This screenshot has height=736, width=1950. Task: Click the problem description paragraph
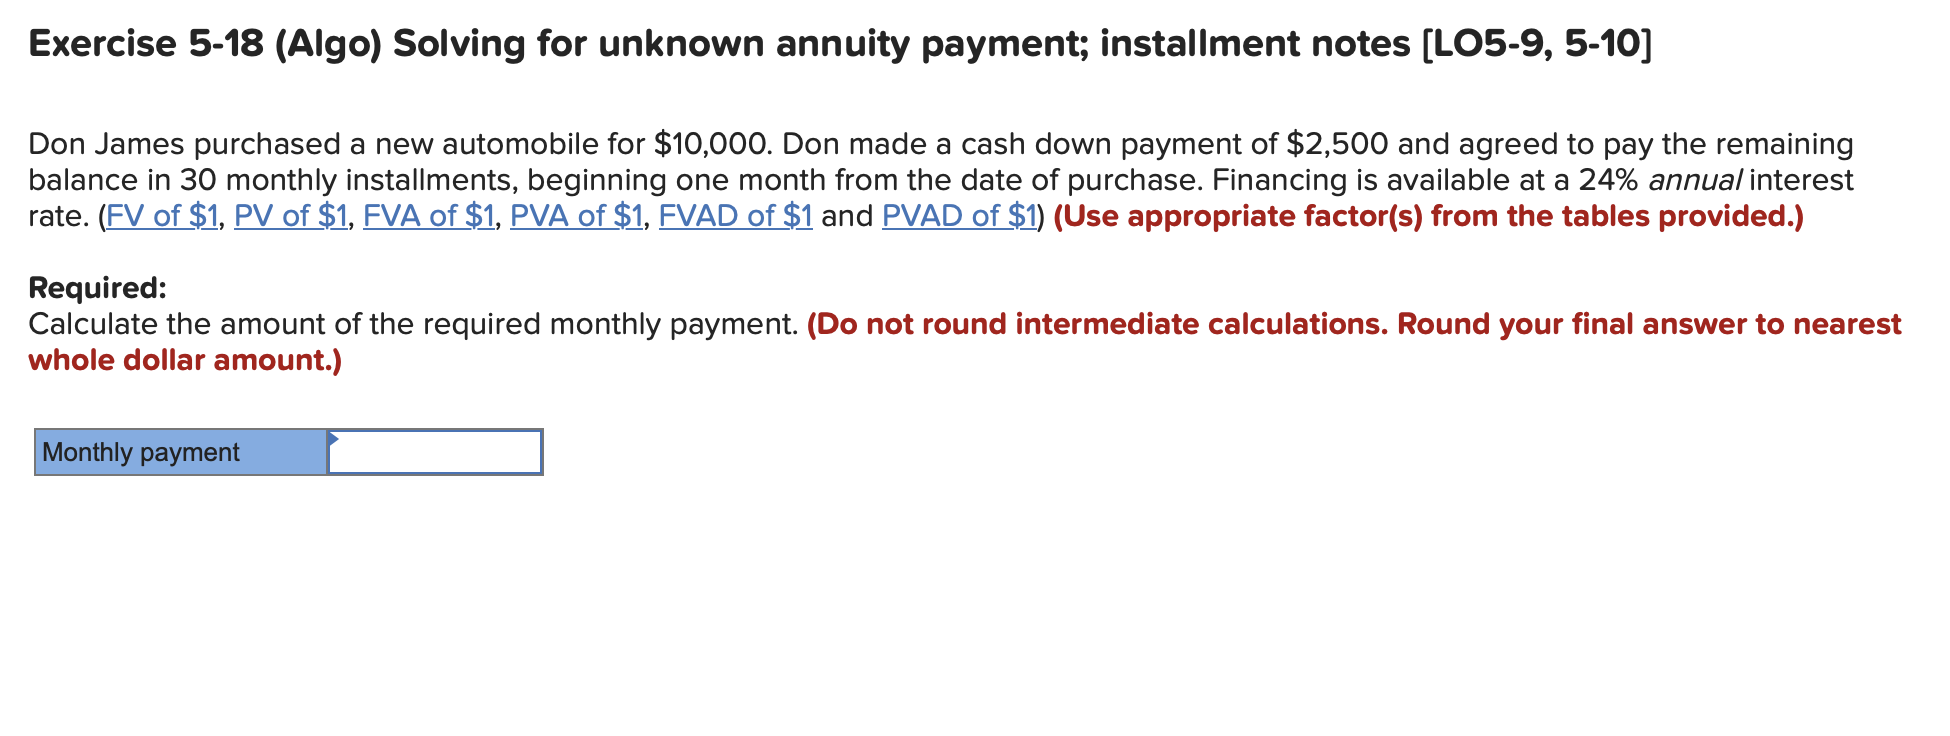900,180
